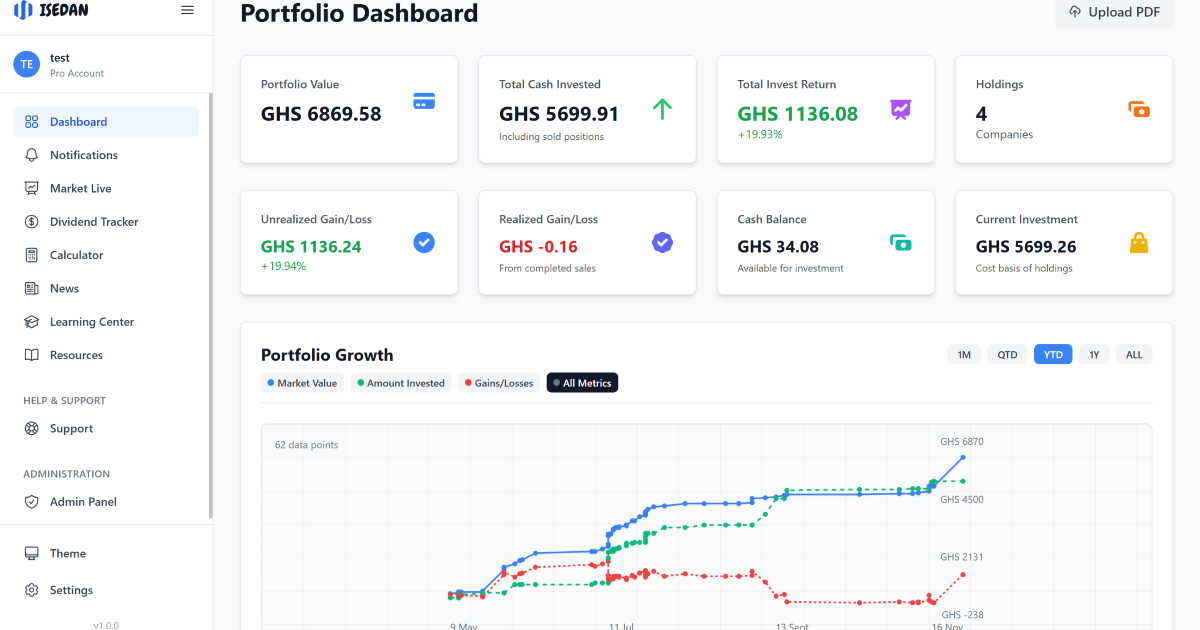Viewport: 1200px width, 630px height.
Task: Expand the test Pro Account profile
Action: (x=60, y=63)
